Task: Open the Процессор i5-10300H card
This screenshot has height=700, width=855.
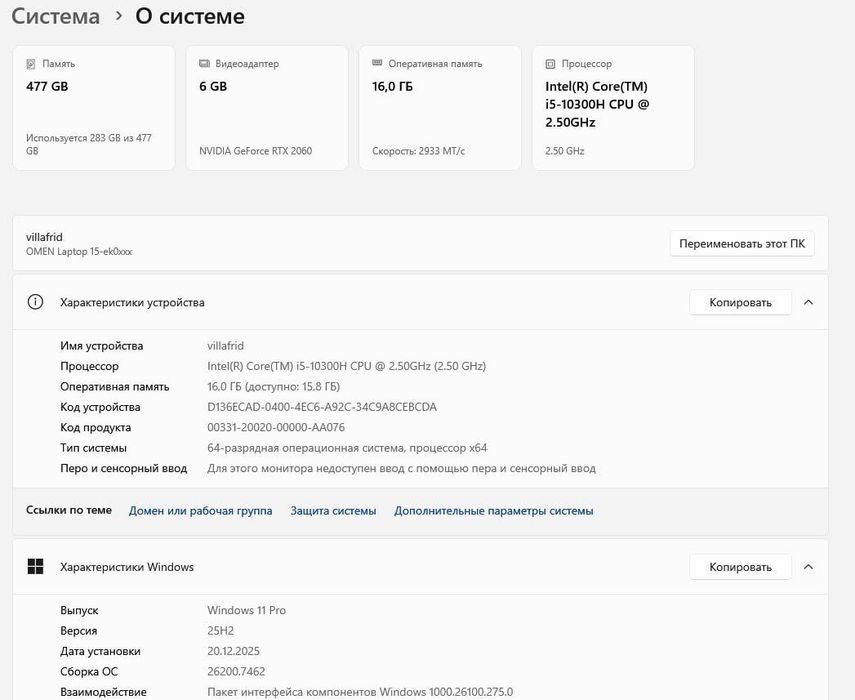Action: [x=613, y=108]
